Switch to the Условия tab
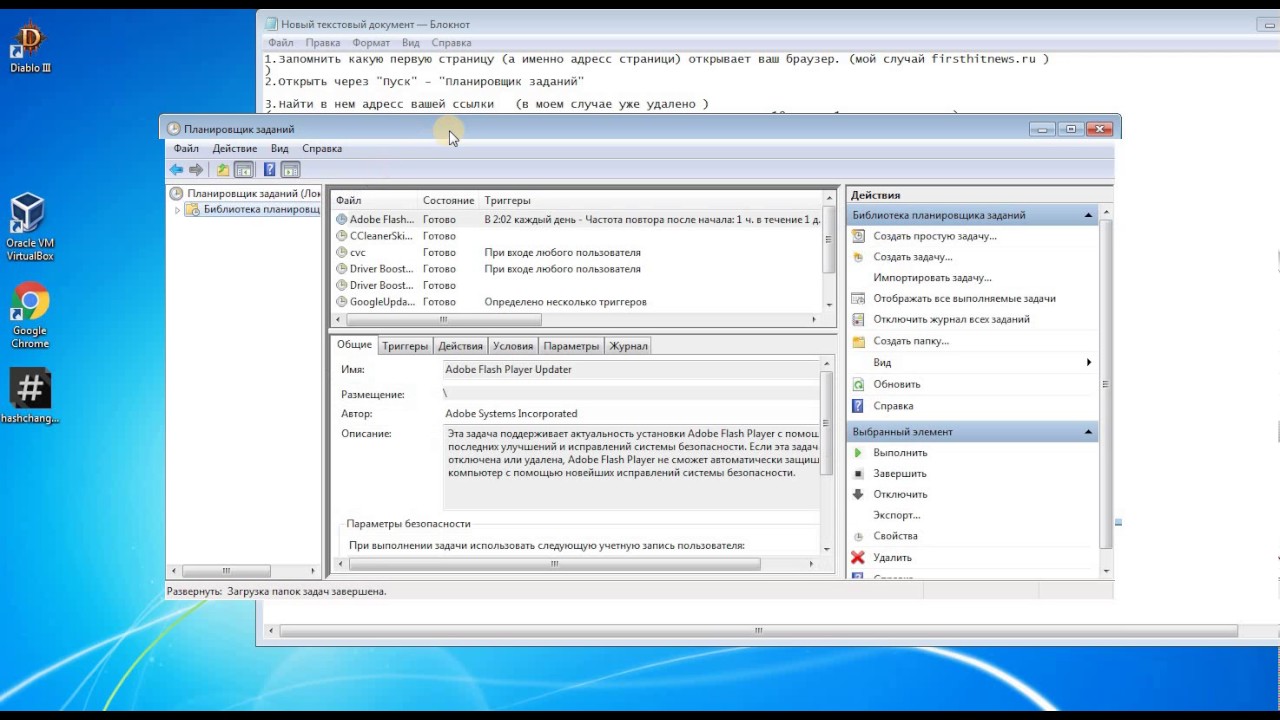Screen dimensions: 1280x720 (513, 346)
